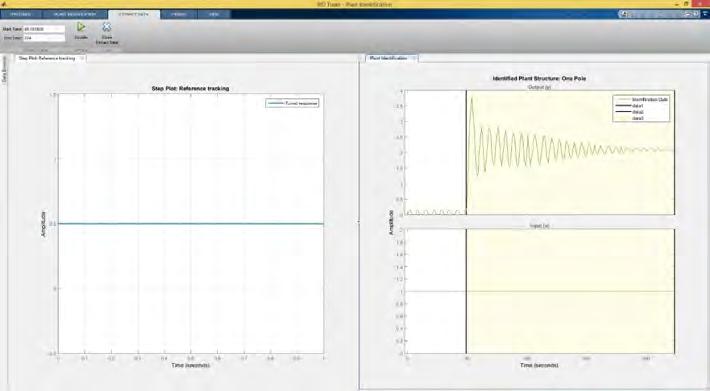Close the Step Plot: Reference tracking tab

(82, 58)
